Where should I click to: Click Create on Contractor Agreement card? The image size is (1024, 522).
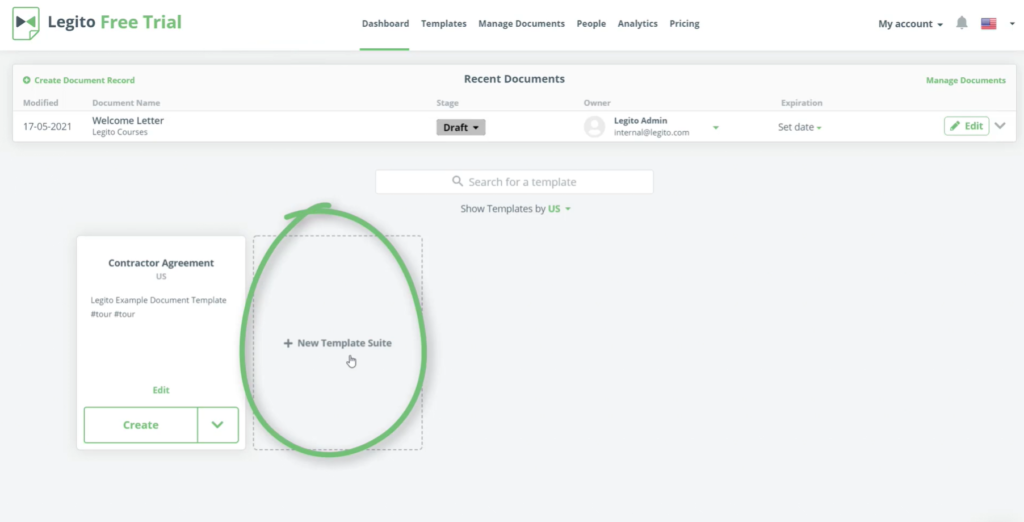click(140, 425)
